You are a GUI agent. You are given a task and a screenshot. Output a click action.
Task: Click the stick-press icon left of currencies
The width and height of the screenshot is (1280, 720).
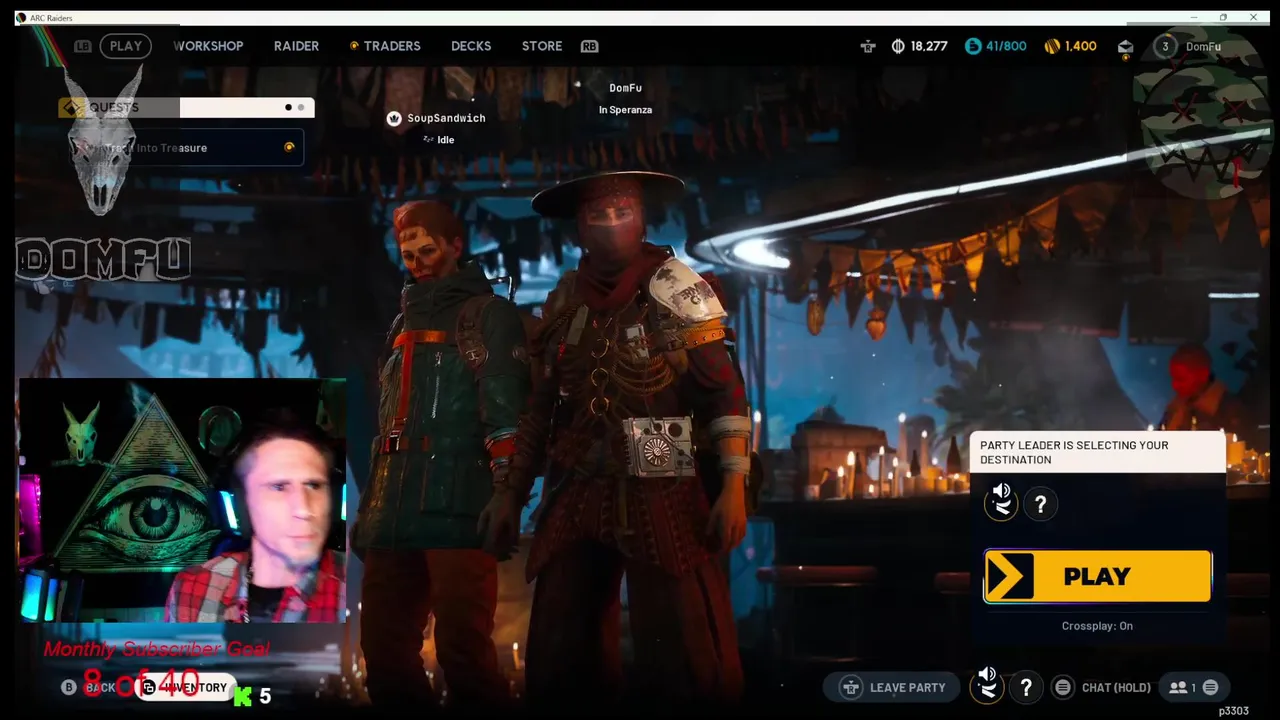coord(868,46)
